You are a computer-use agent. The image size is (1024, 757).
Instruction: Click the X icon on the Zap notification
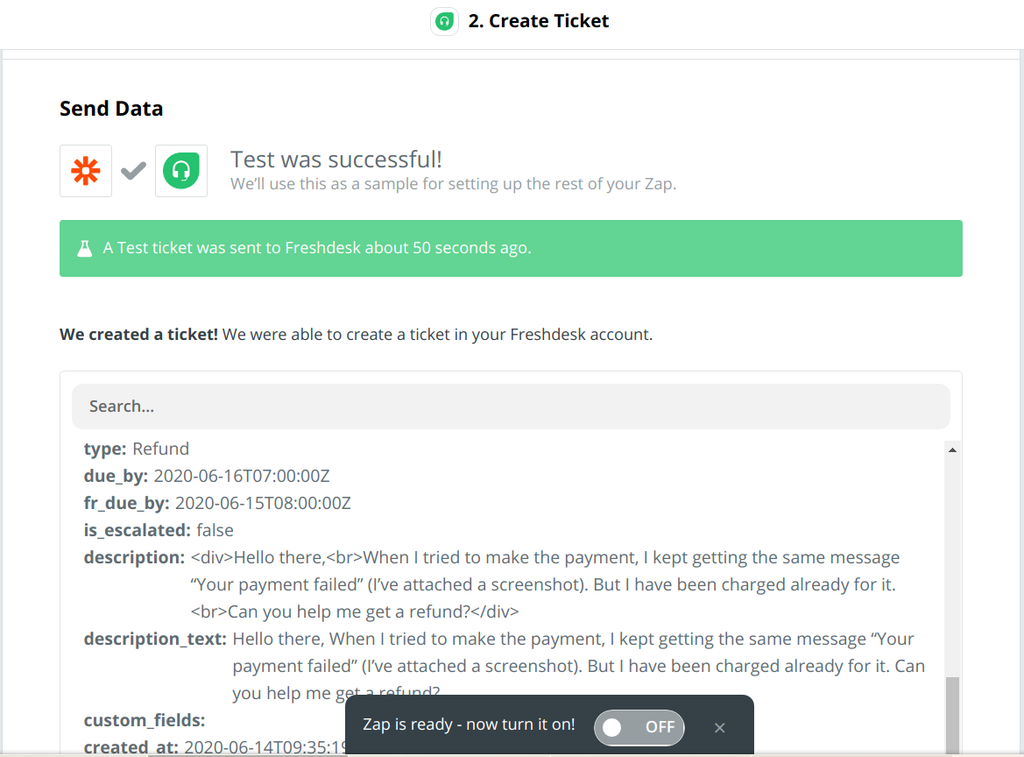pos(719,728)
